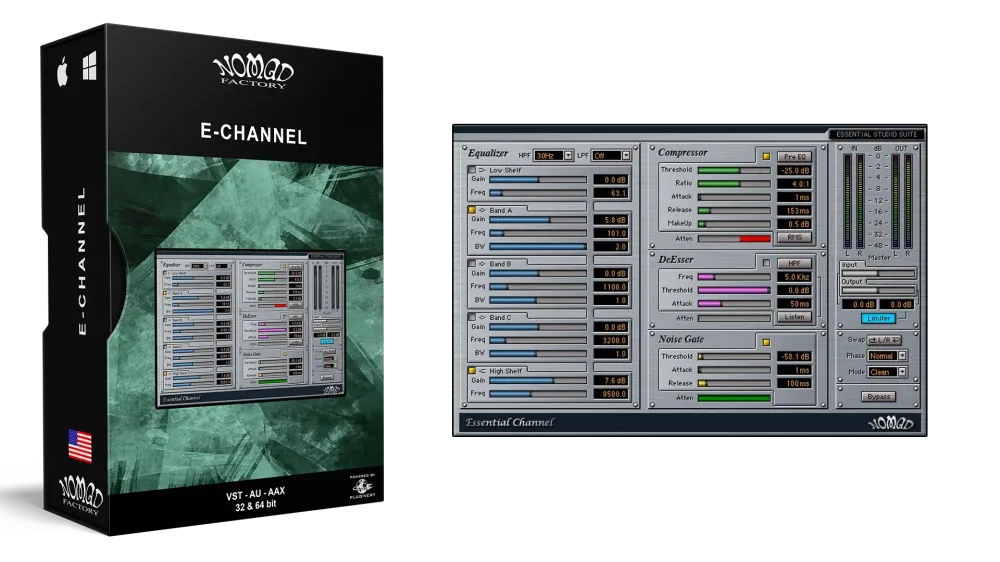Toggle the Noise Gate on/off indicator

(x=766, y=343)
